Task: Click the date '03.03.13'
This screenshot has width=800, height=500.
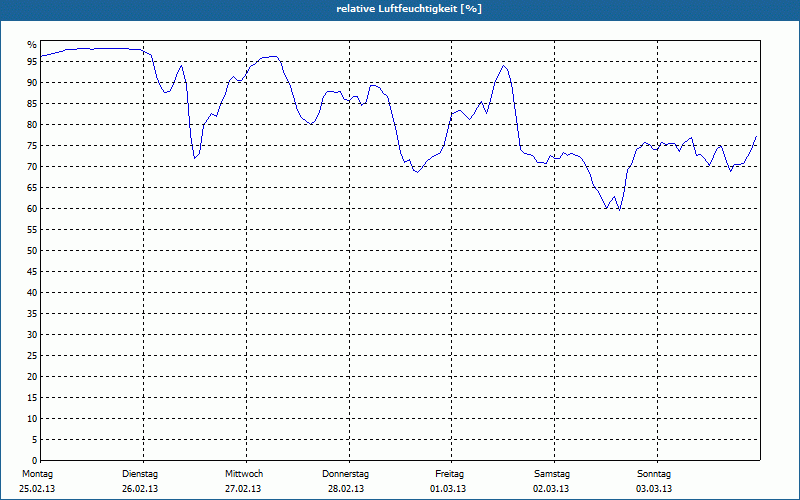Action: [654, 489]
